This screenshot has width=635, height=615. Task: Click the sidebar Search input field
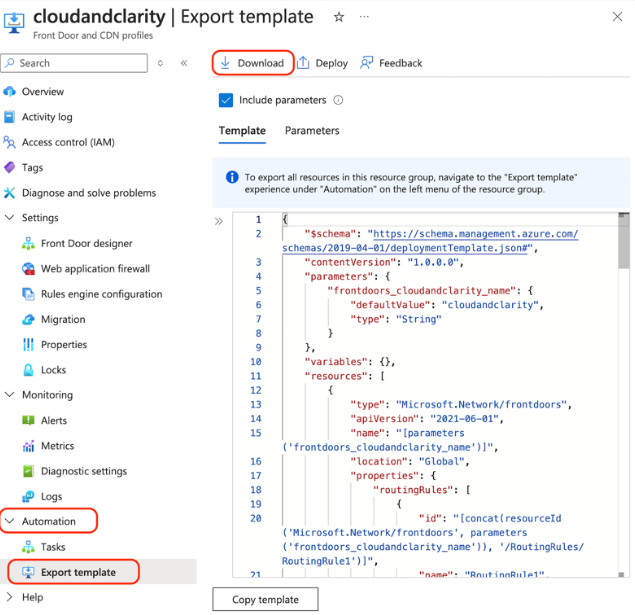(80, 63)
